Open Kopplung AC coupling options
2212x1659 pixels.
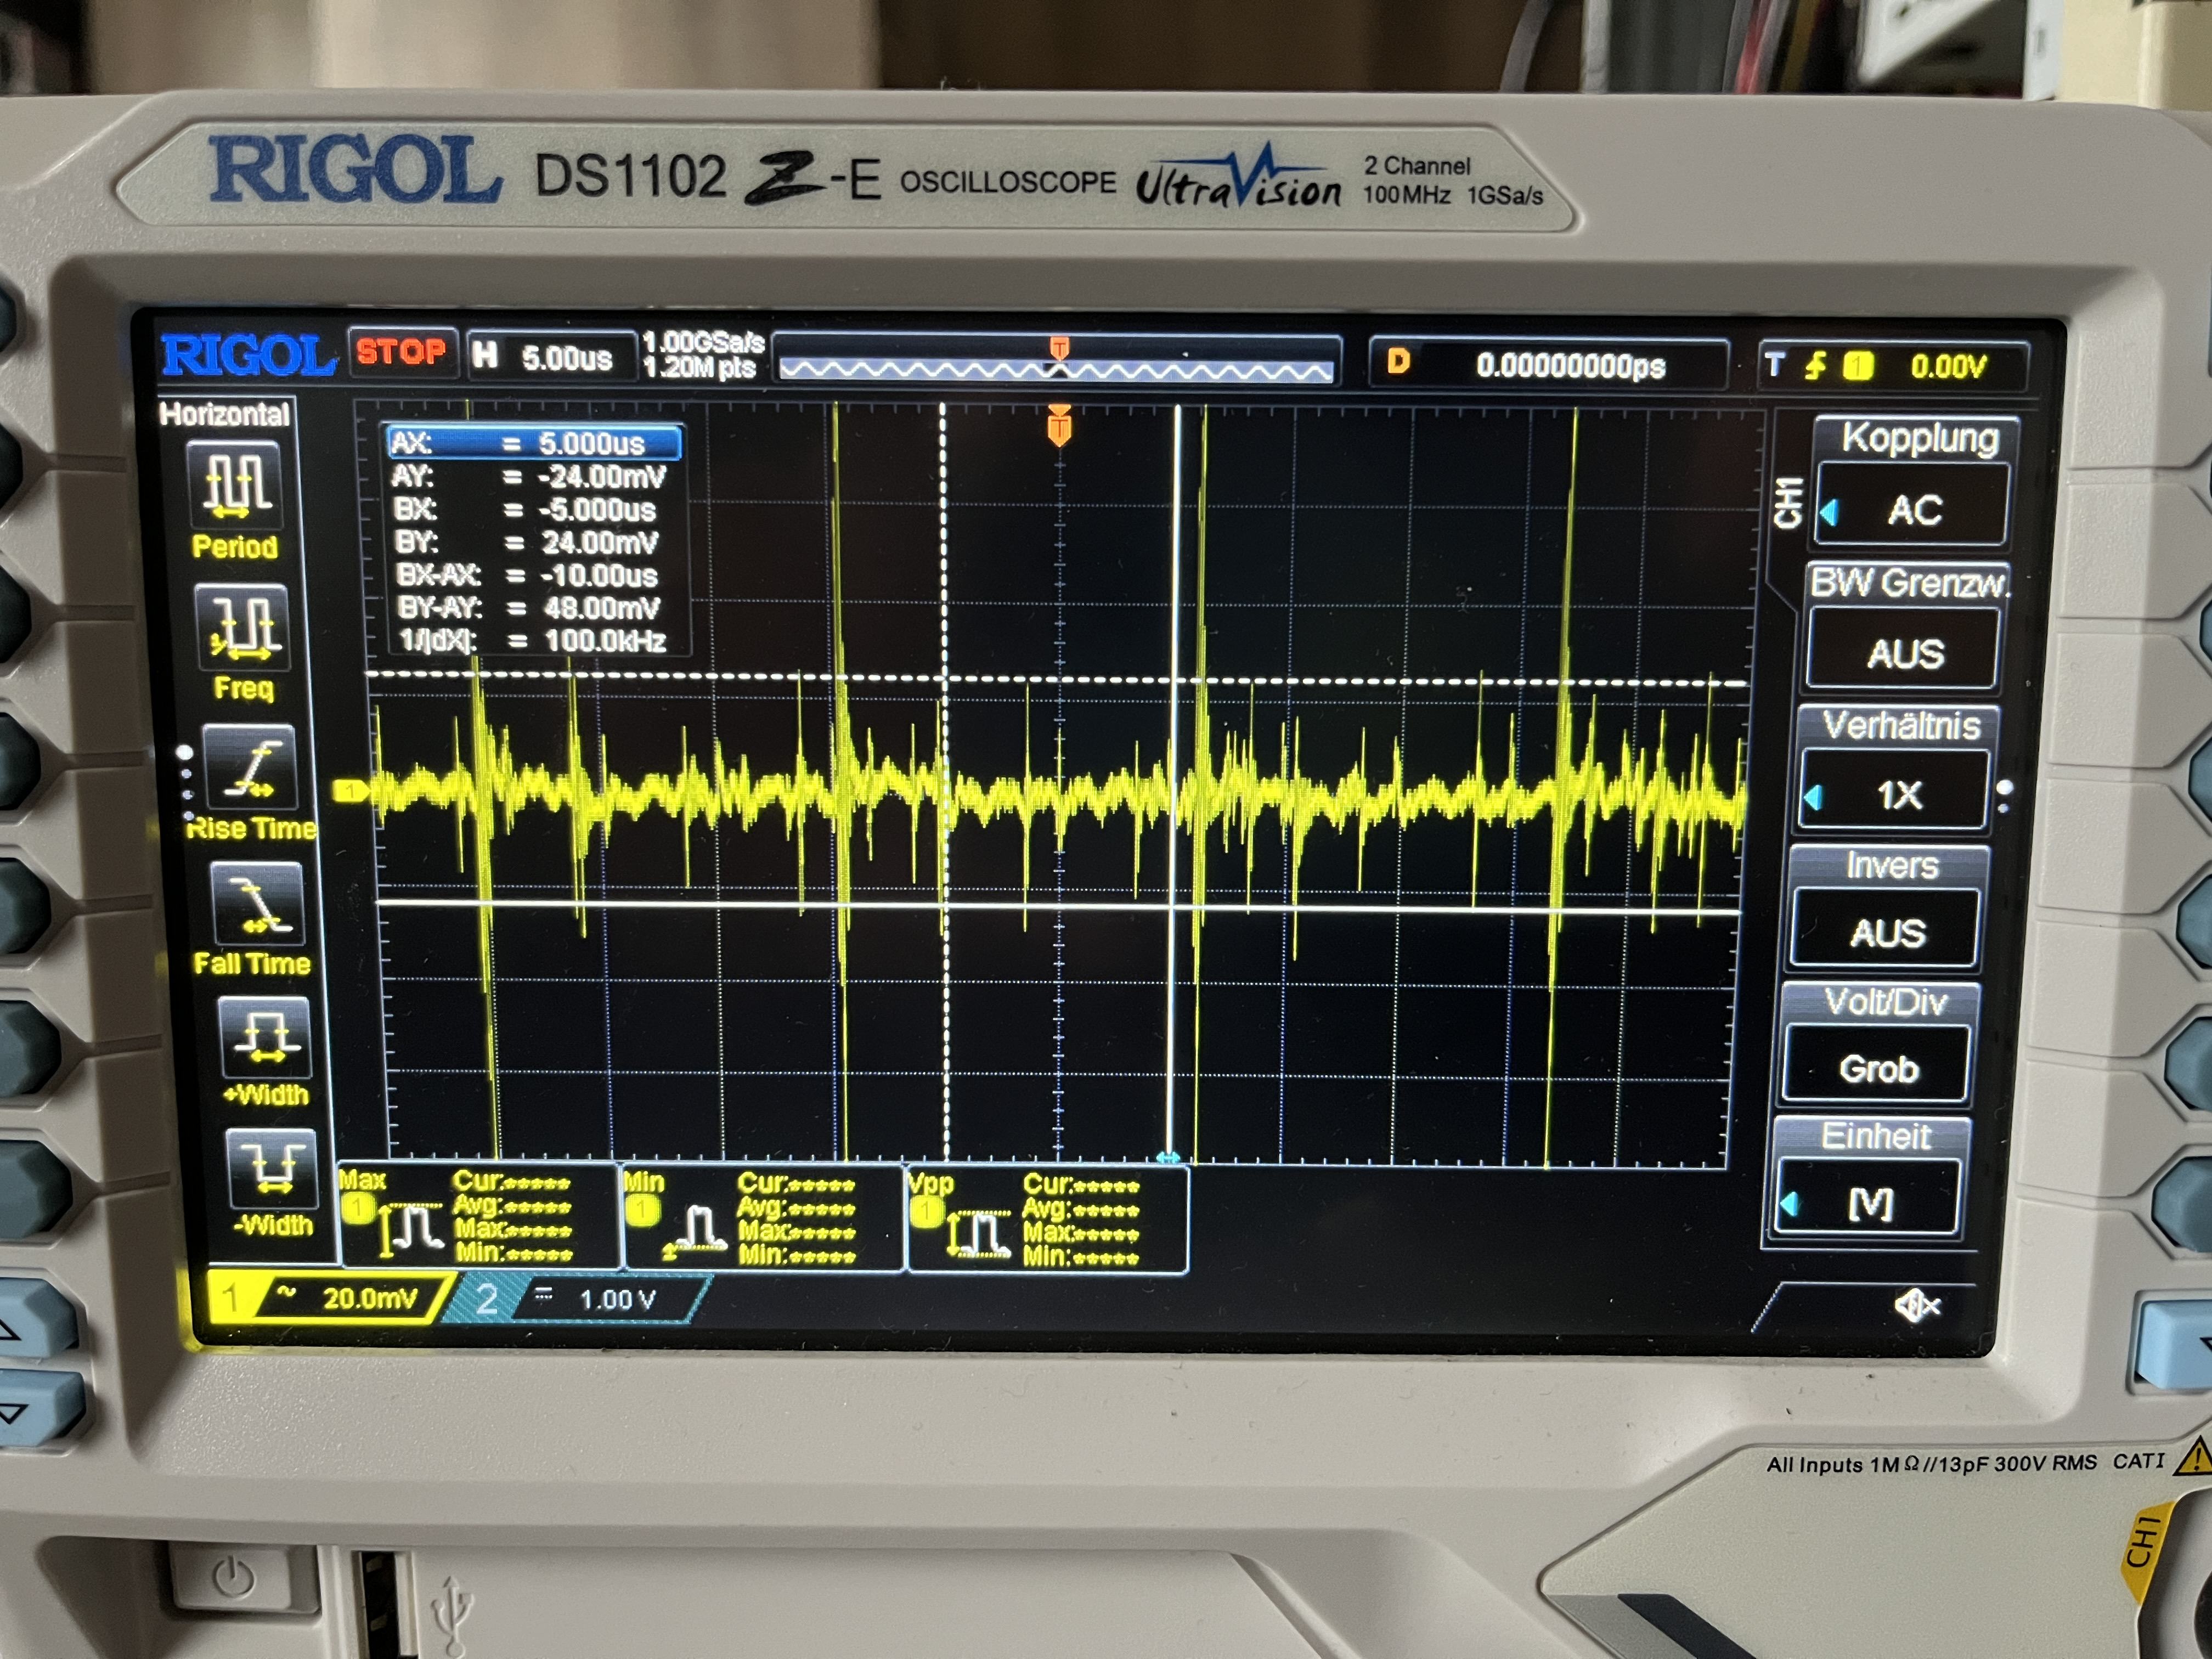tap(1912, 509)
